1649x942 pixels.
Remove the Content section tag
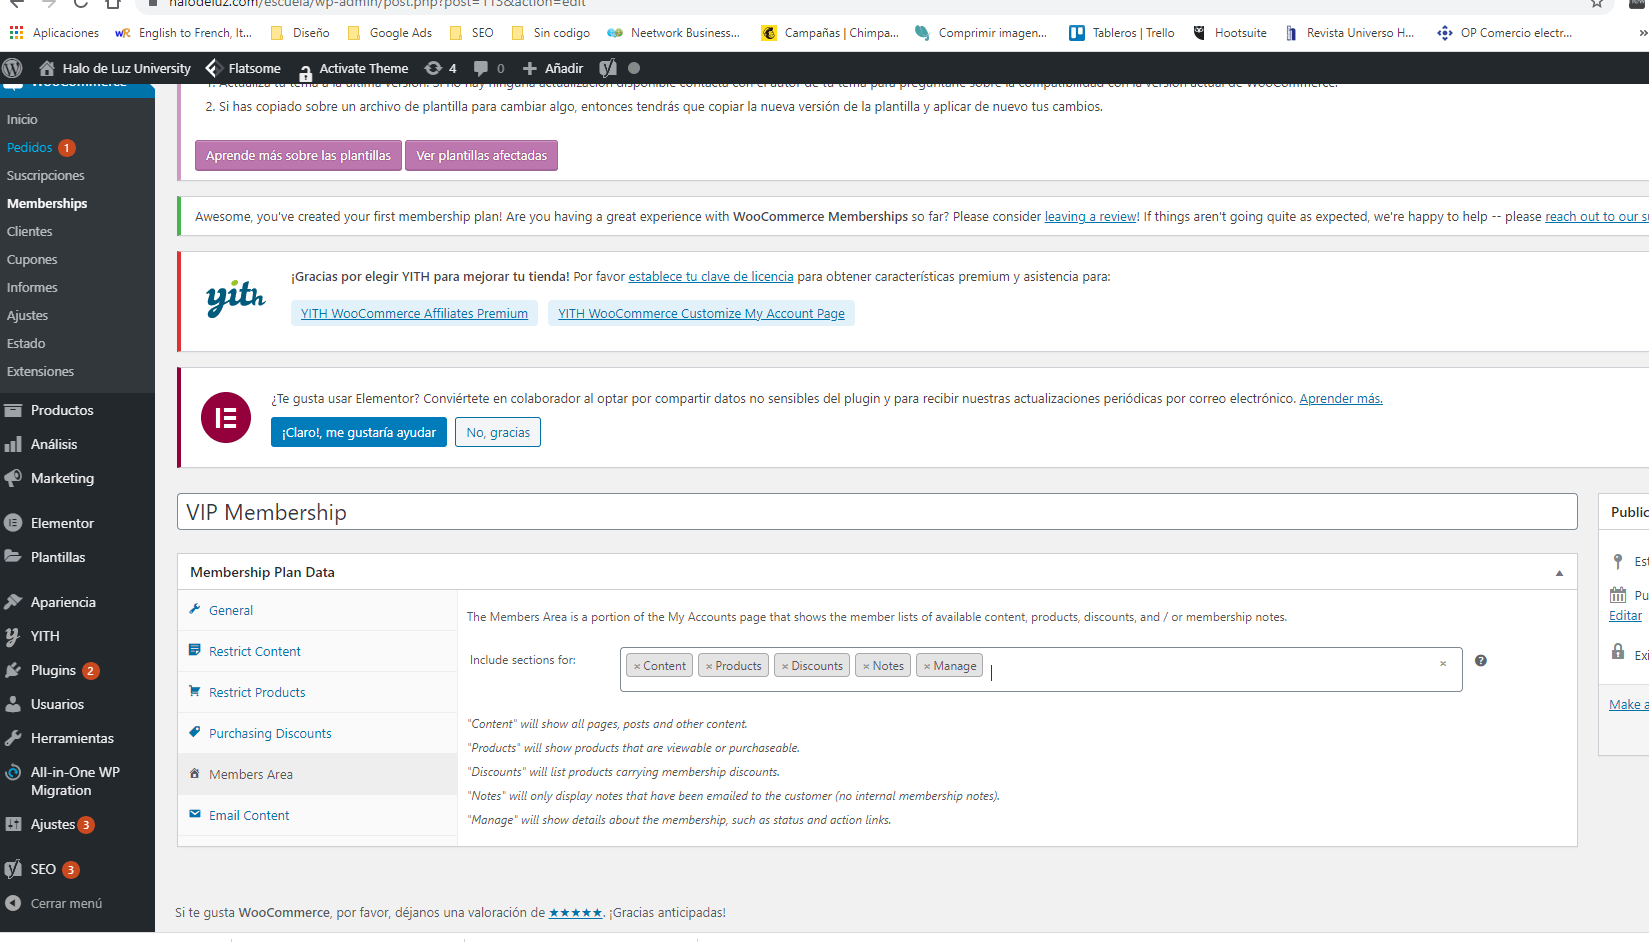click(637, 666)
